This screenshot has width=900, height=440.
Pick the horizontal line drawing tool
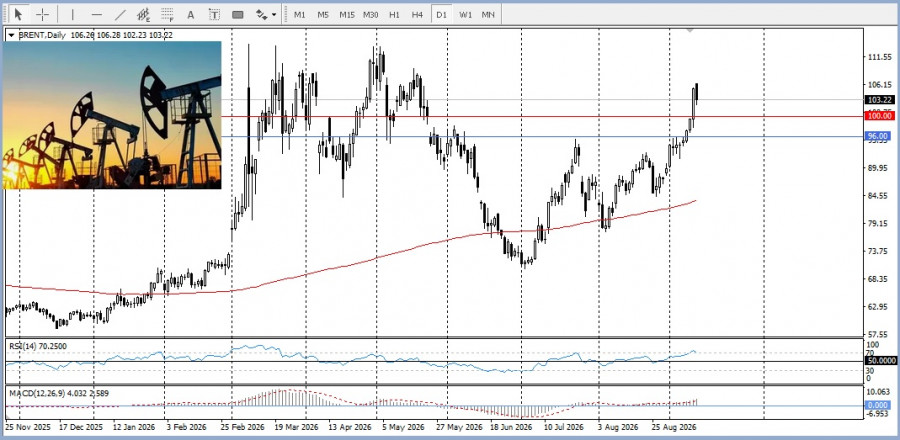[x=96, y=14]
